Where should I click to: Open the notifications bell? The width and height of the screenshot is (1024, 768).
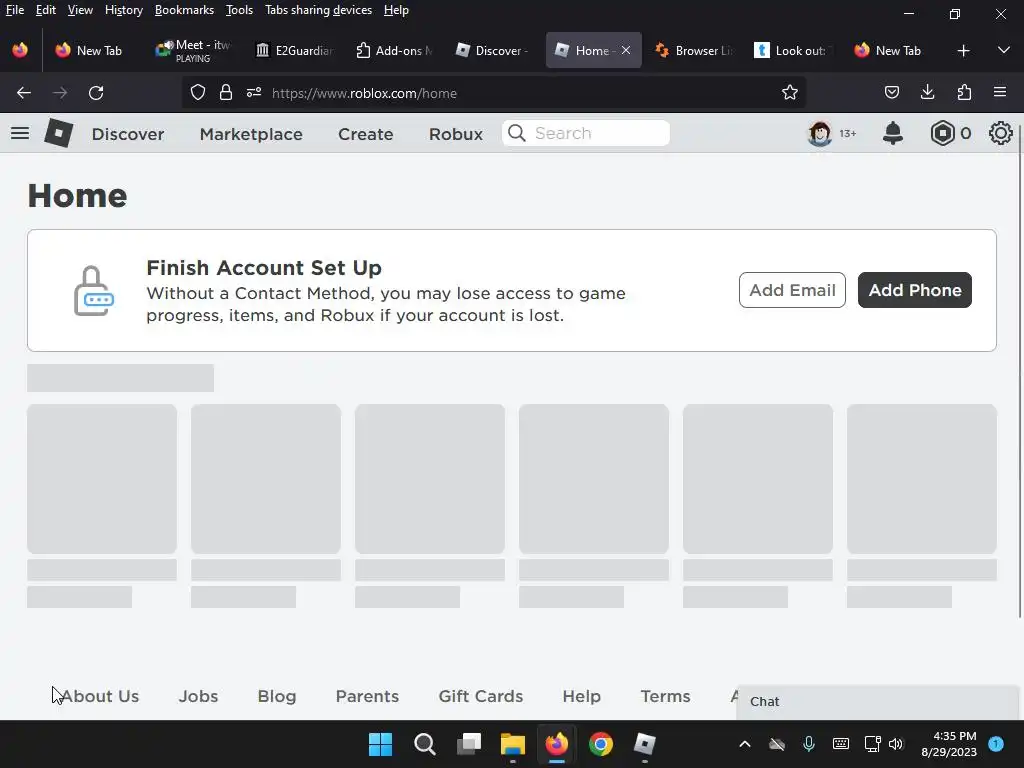[893, 133]
